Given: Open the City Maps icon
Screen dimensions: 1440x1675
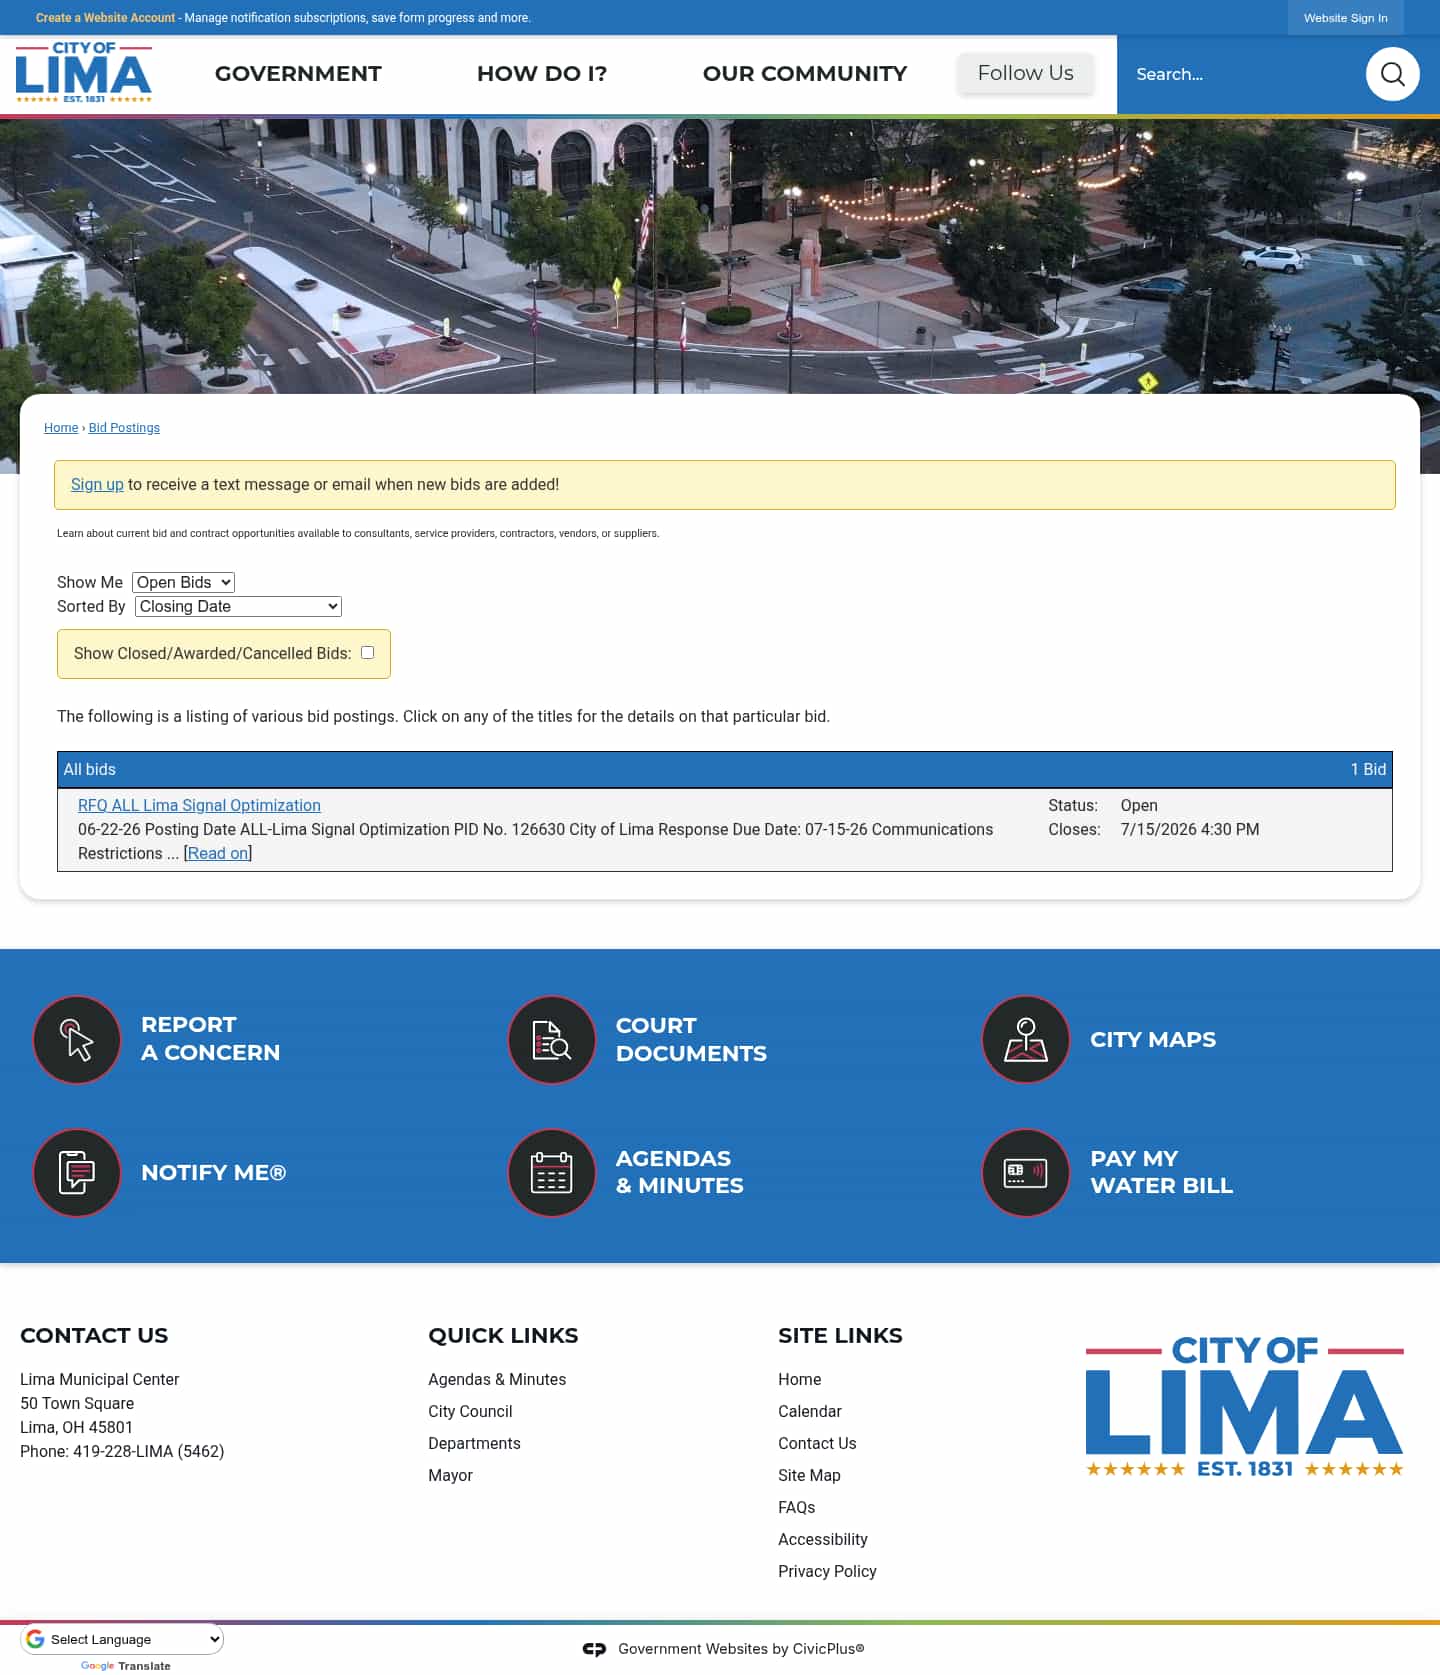Looking at the screenshot, I should (1026, 1039).
